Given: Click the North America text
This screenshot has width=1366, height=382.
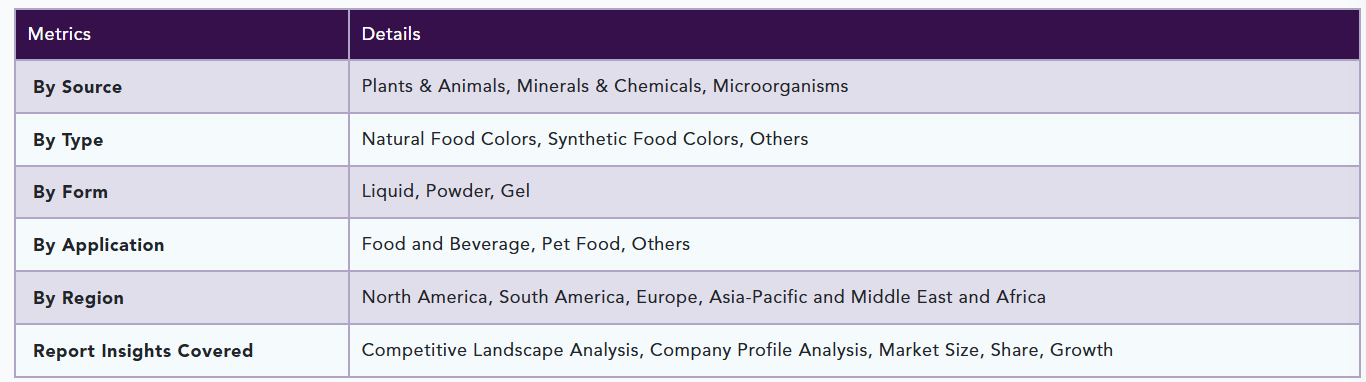Looking at the screenshot, I should 425,297.
